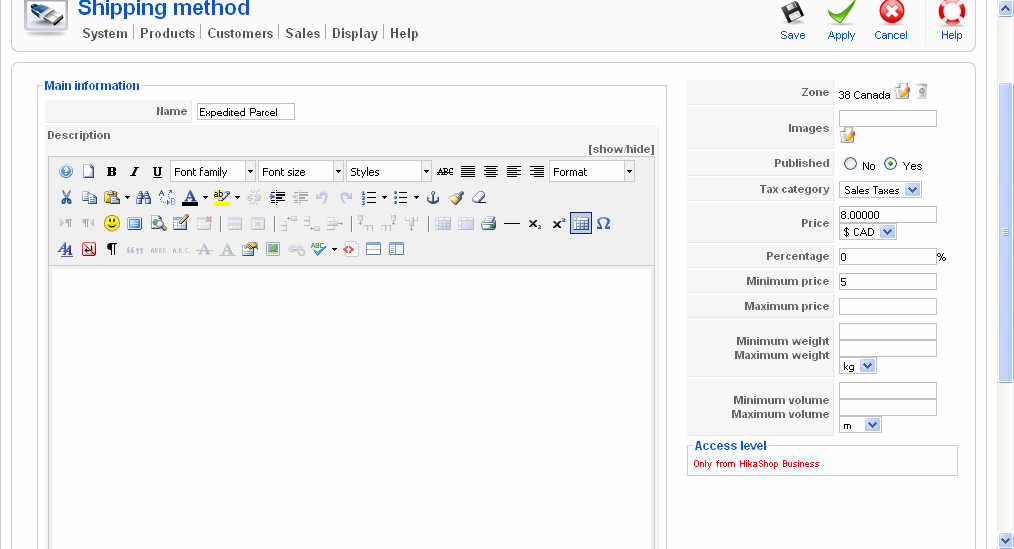Click the edit icon next to Zone

click(903, 92)
